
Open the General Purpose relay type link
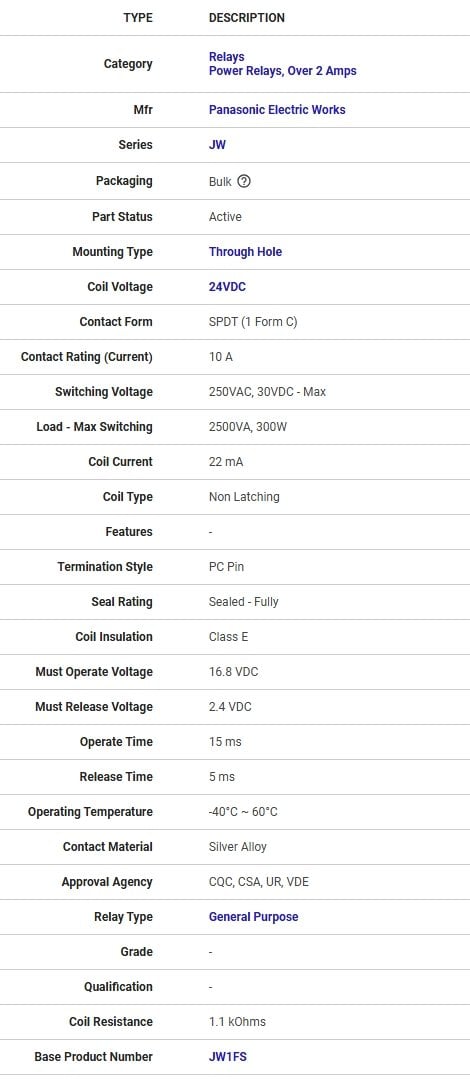[x=254, y=917]
